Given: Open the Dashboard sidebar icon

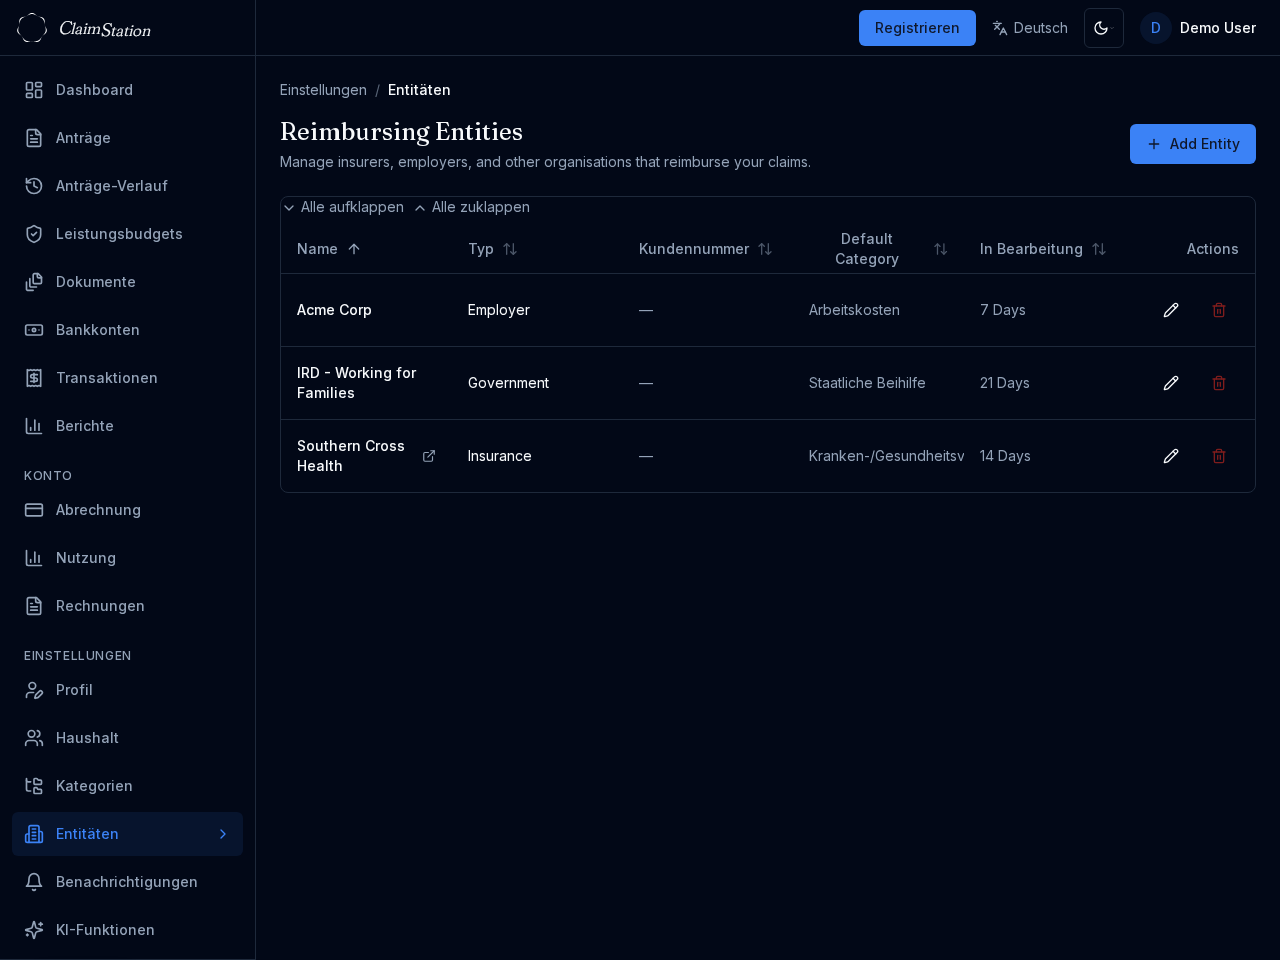Looking at the screenshot, I should [x=34, y=90].
